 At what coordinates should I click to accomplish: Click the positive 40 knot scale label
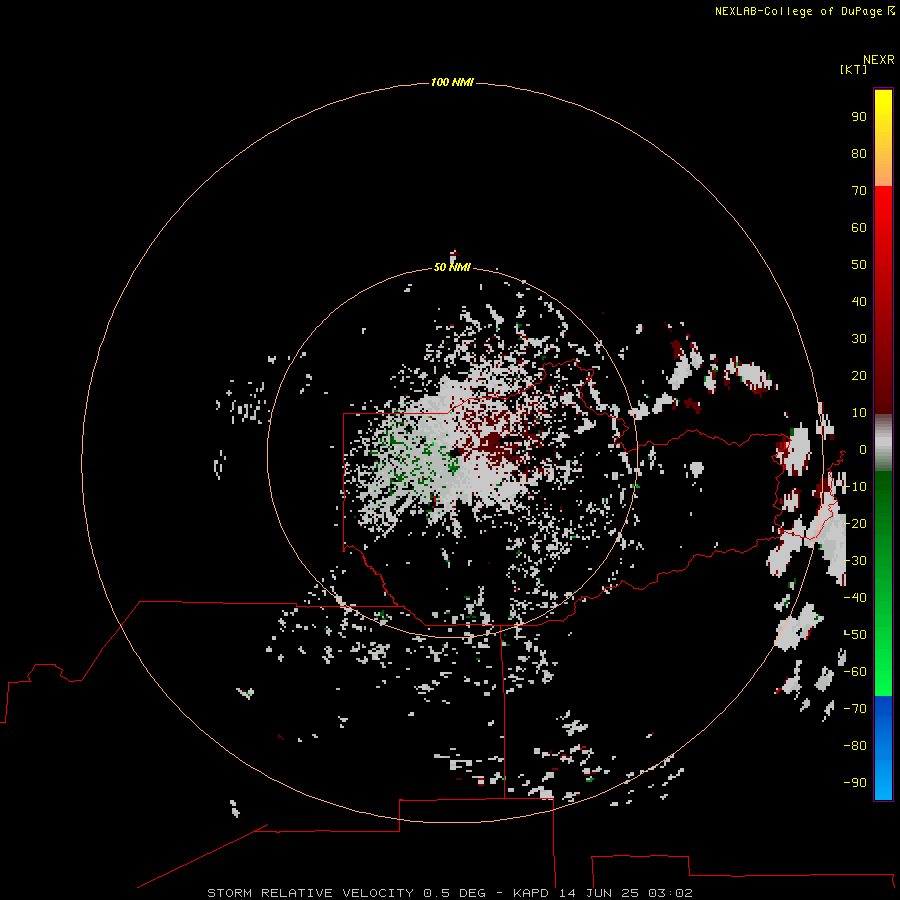859,301
